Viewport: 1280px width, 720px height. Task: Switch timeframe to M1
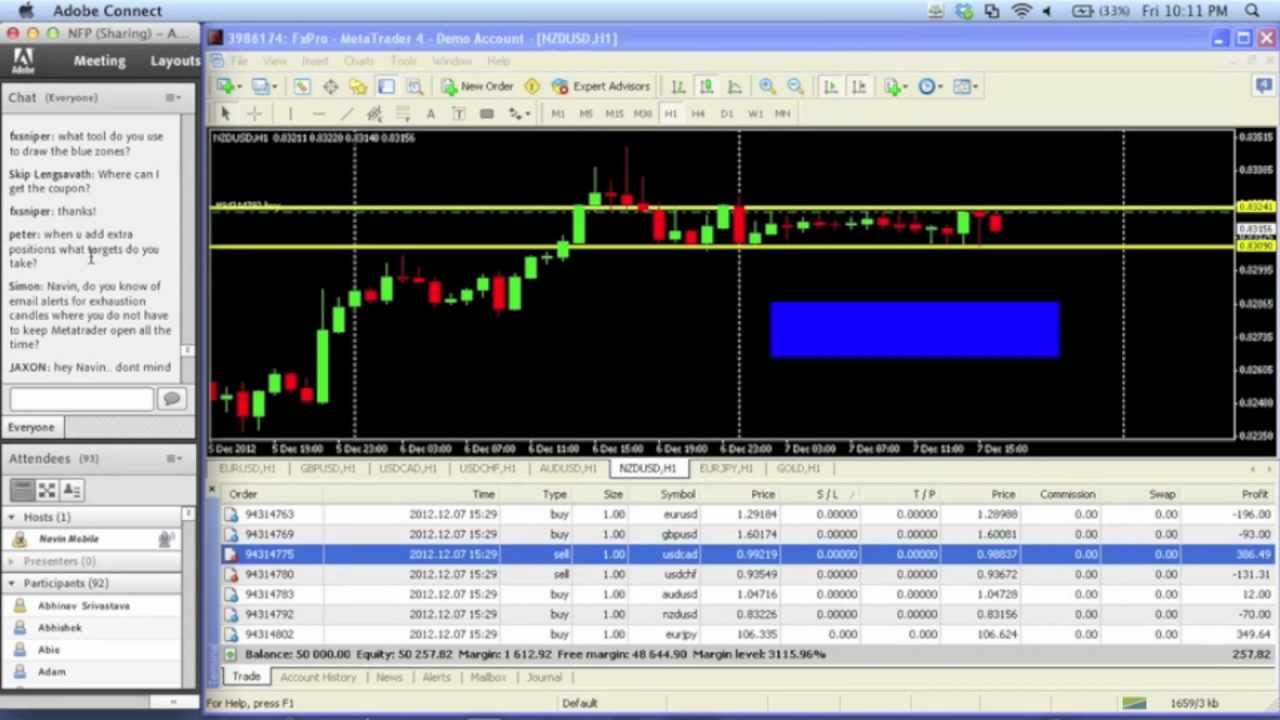point(558,113)
